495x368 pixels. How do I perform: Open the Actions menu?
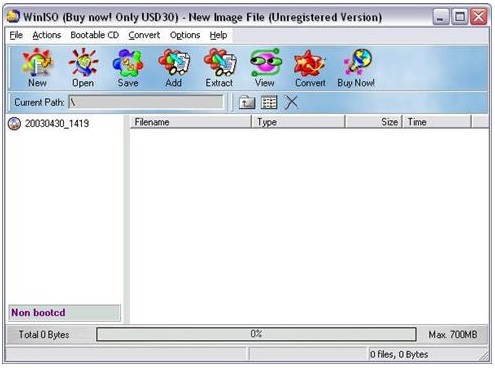(47, 35)
